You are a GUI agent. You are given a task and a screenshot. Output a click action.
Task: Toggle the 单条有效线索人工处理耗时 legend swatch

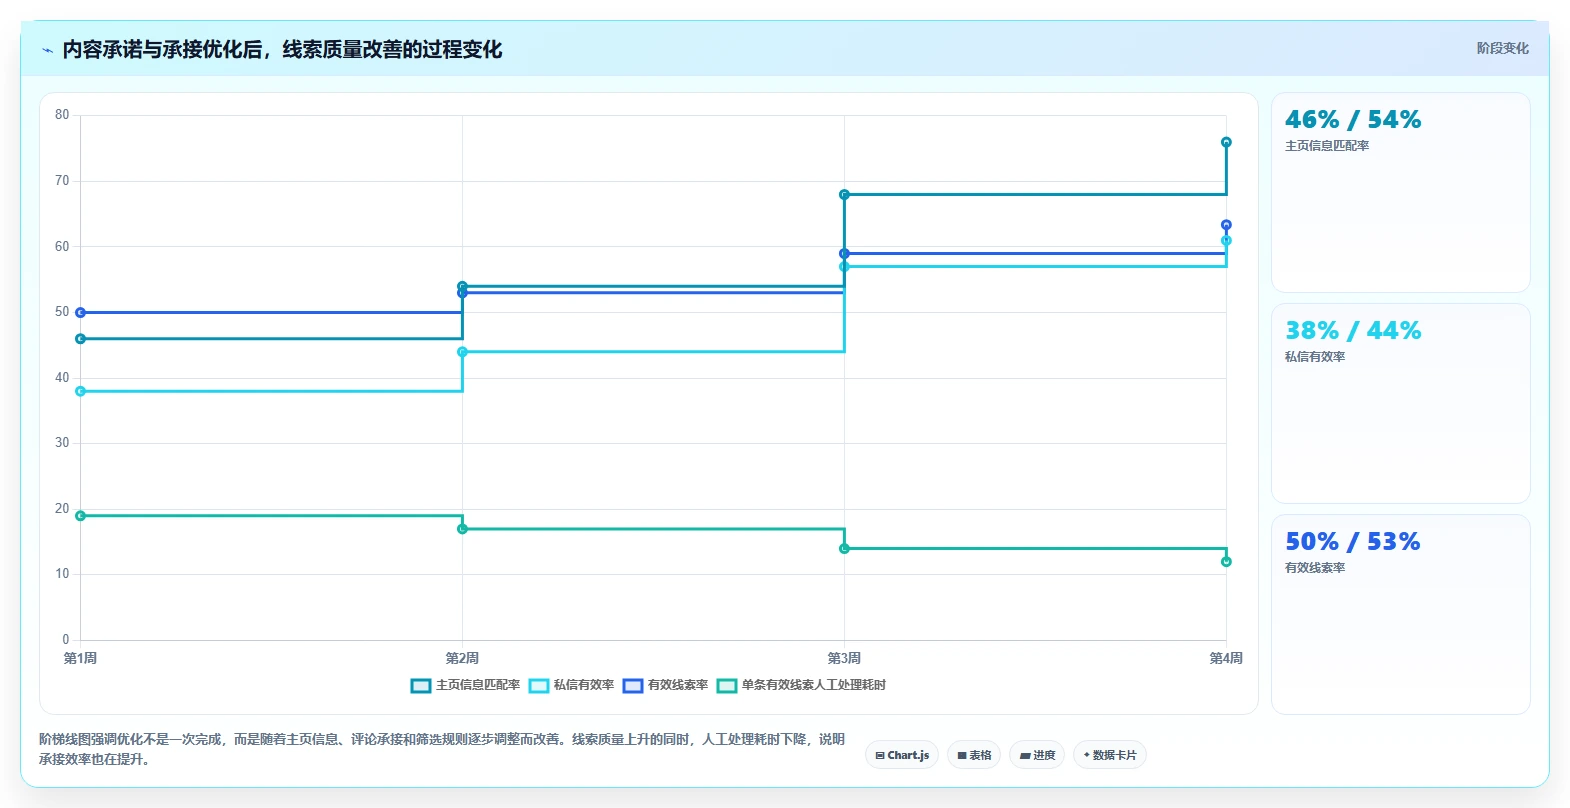coord(727,685)
